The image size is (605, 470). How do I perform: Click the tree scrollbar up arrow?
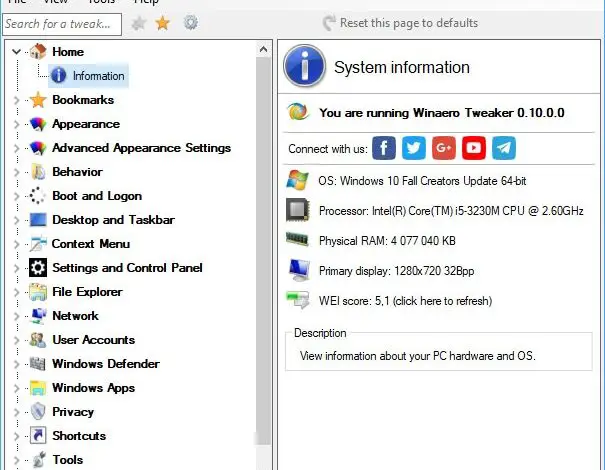click(x=264, y=49)
